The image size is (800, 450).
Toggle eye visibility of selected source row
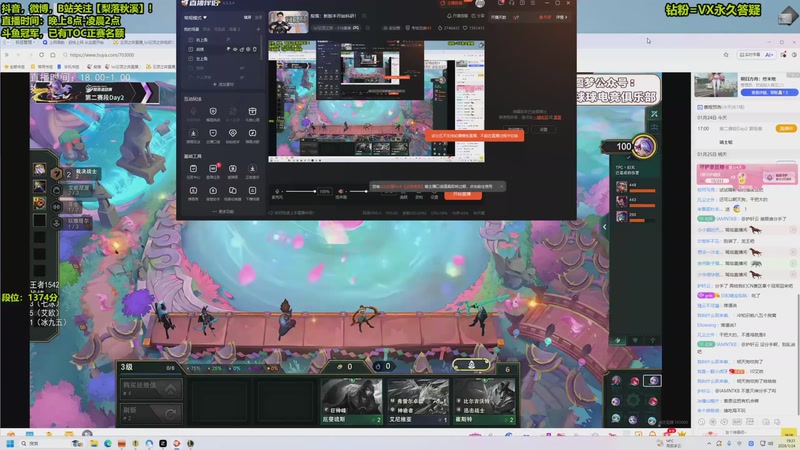click(x=235, y=49)
